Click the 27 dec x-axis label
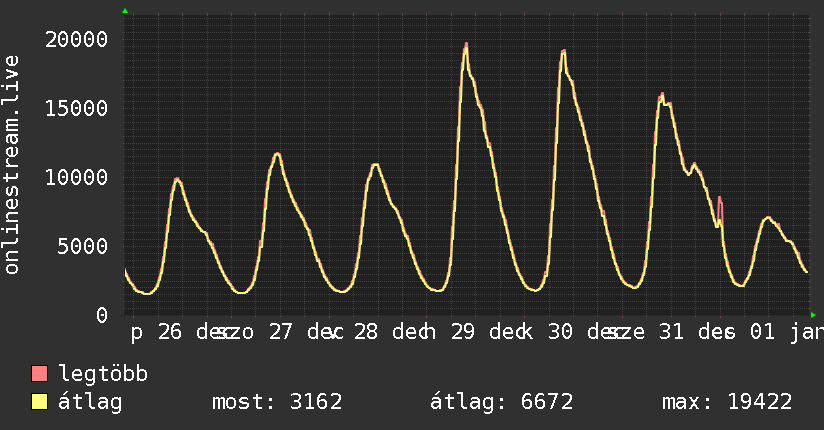This screenshot has height=430, width=824. click(306, 332)
